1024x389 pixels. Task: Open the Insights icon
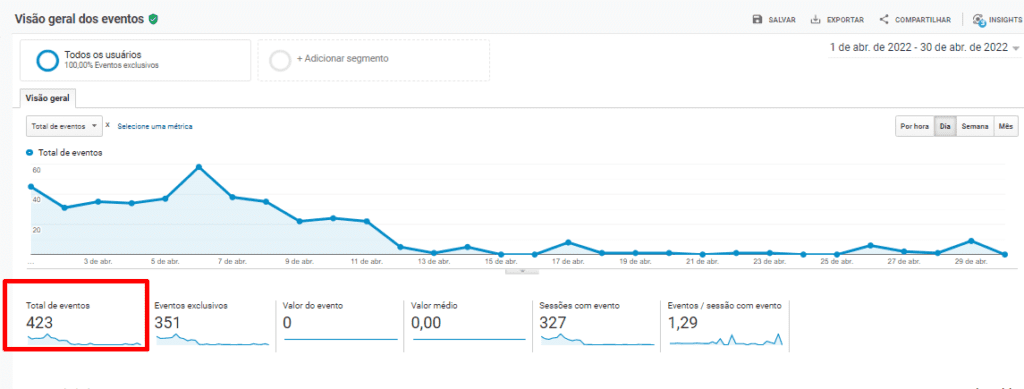pos(978,20)
